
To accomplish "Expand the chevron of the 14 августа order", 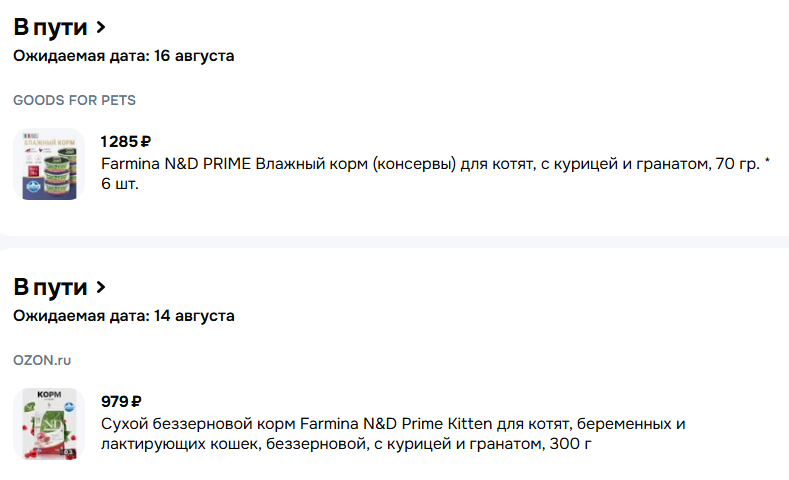I will tap(101, 287).
